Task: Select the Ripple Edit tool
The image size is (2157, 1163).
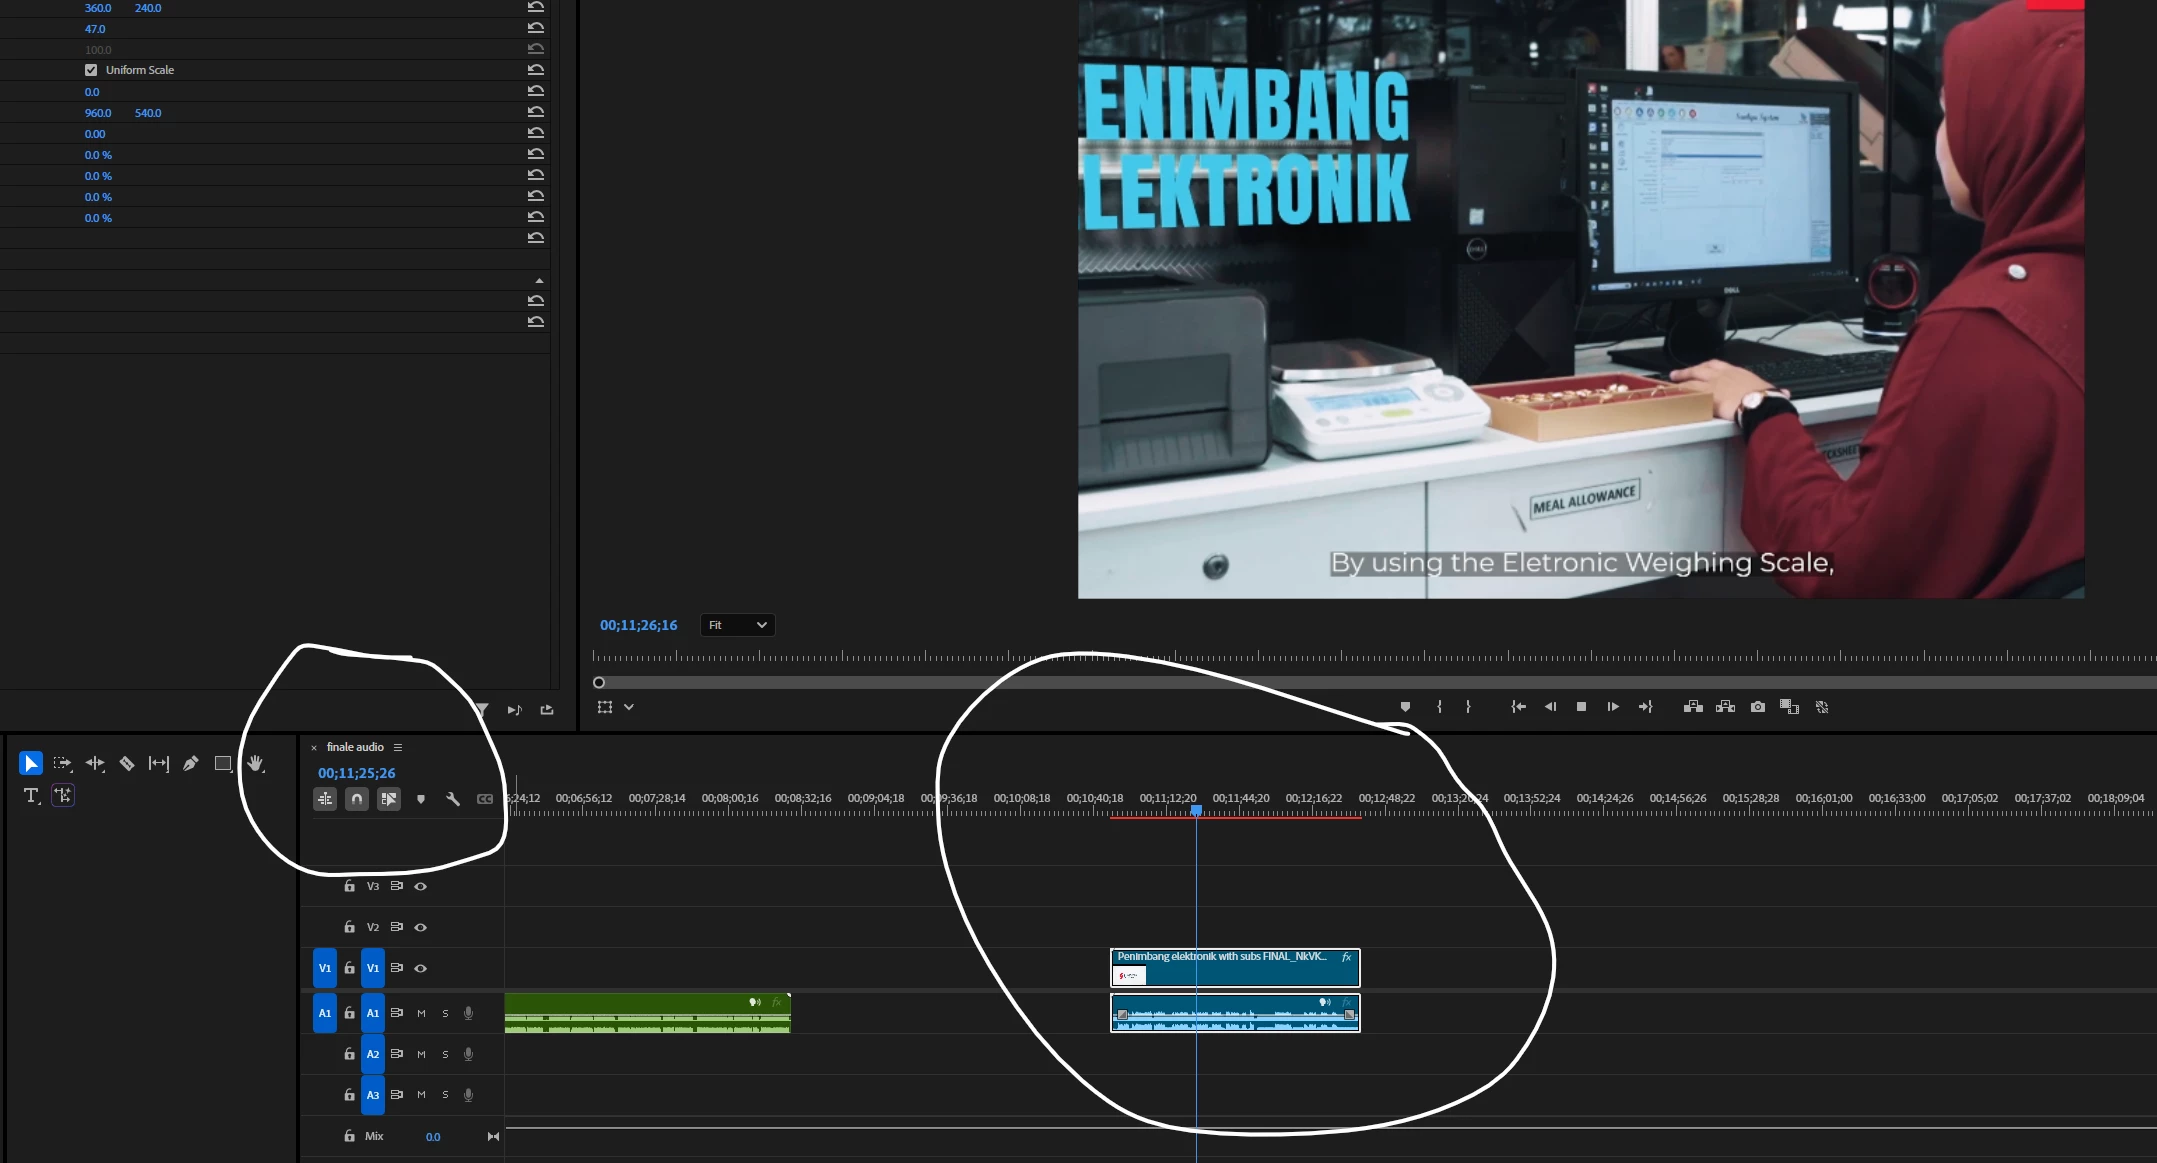Action: [x=95, y=764]
